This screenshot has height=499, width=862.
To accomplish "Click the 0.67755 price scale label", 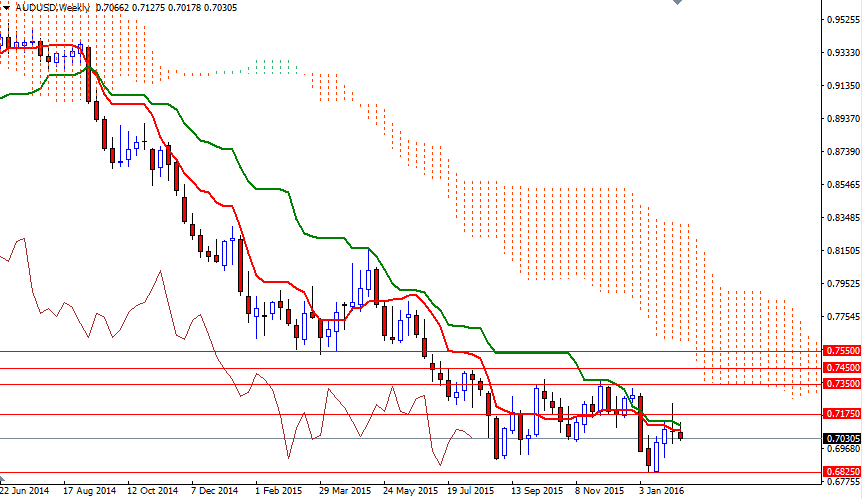I will pyautogui.click(x=843, y=482).
